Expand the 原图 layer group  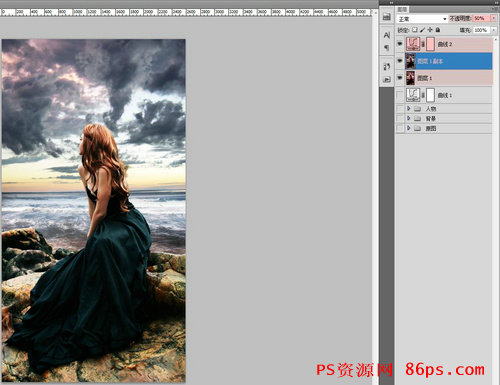[x=409, y=128]
